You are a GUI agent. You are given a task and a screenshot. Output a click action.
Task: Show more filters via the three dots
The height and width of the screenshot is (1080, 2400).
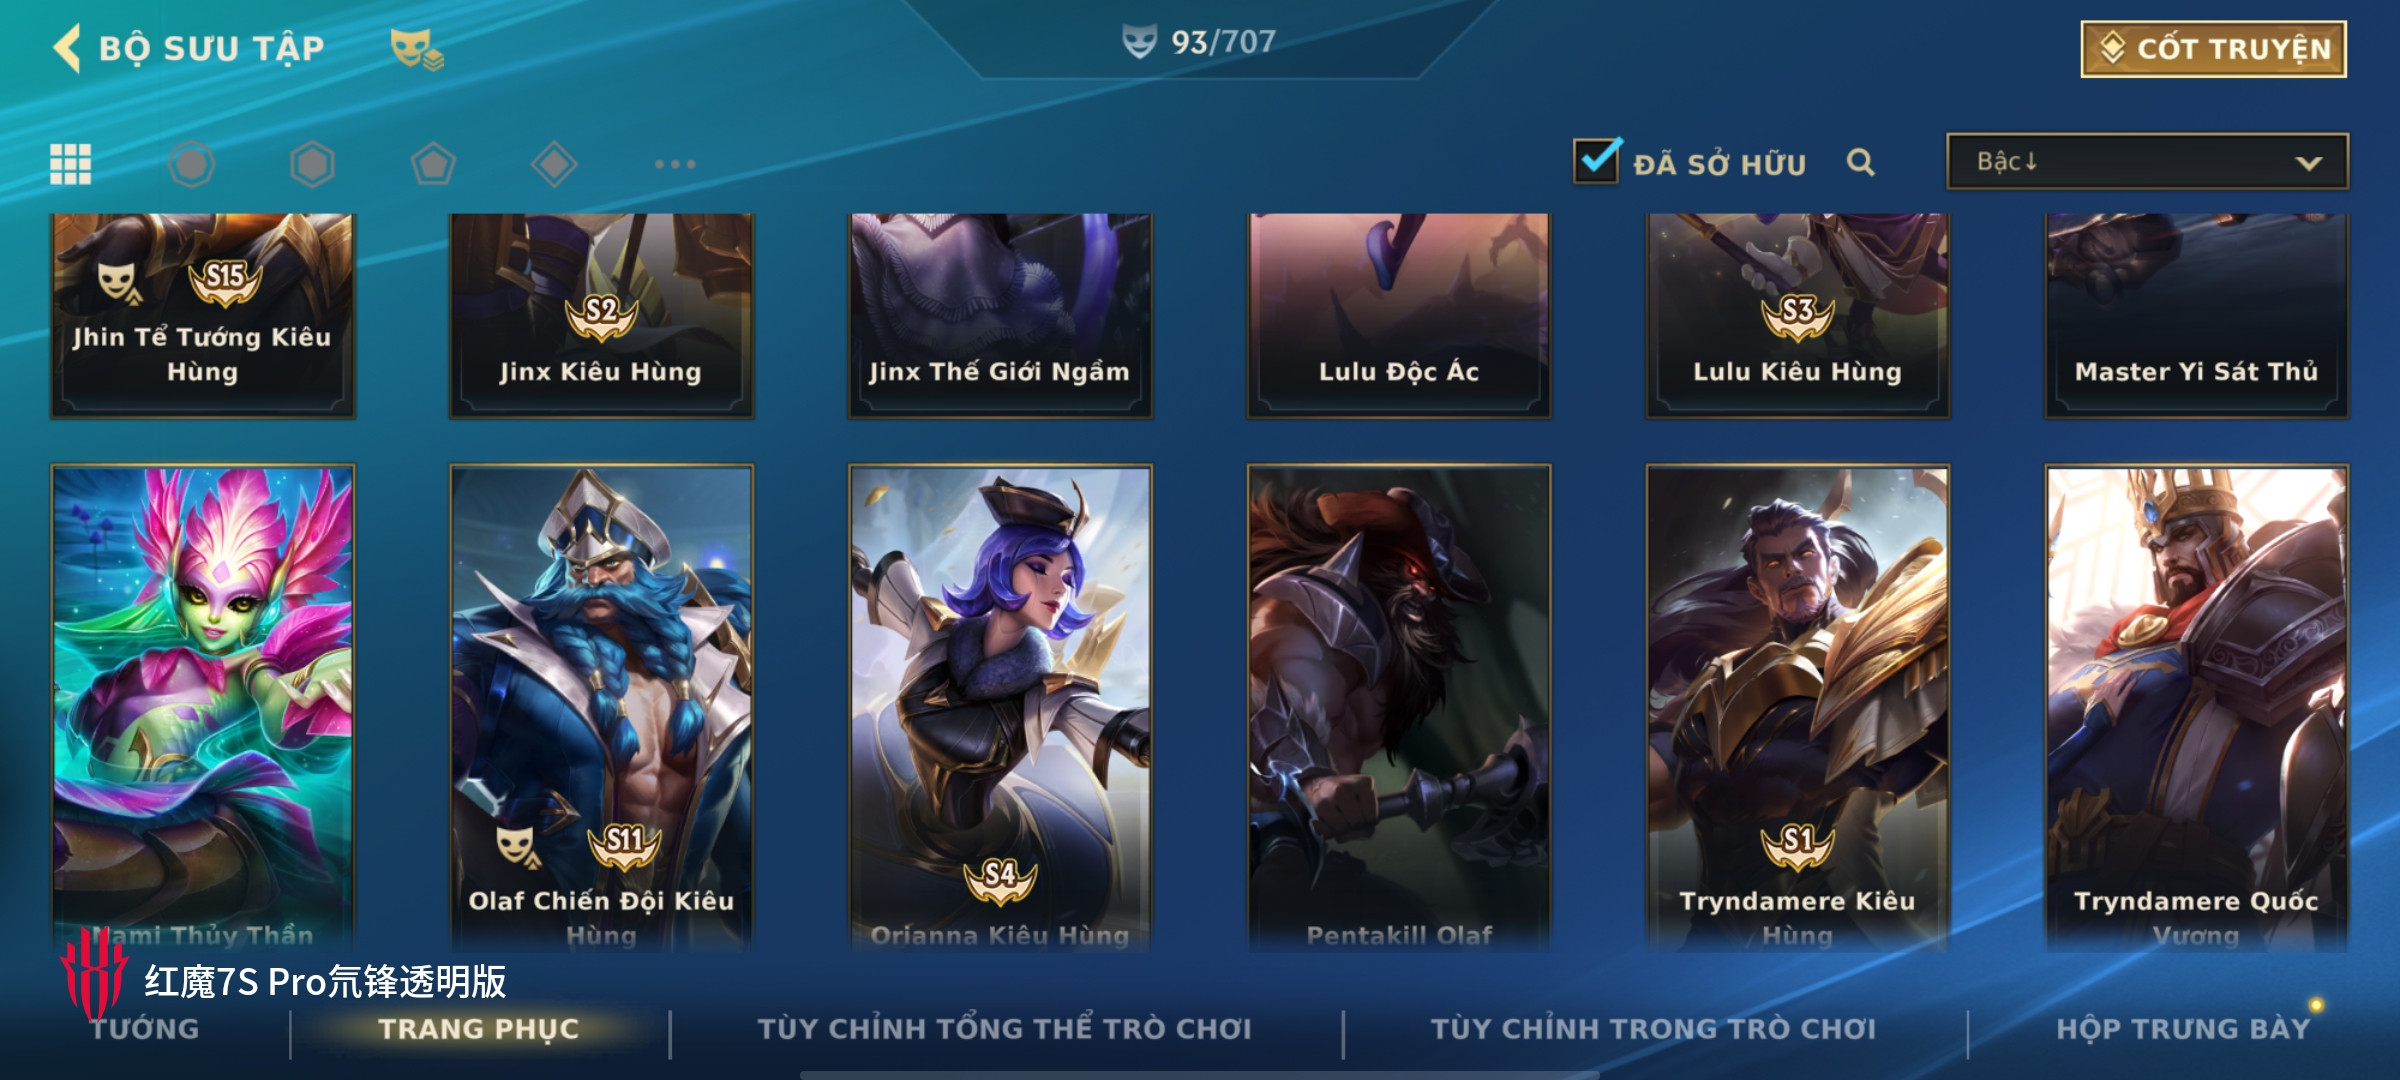[675, 164]
